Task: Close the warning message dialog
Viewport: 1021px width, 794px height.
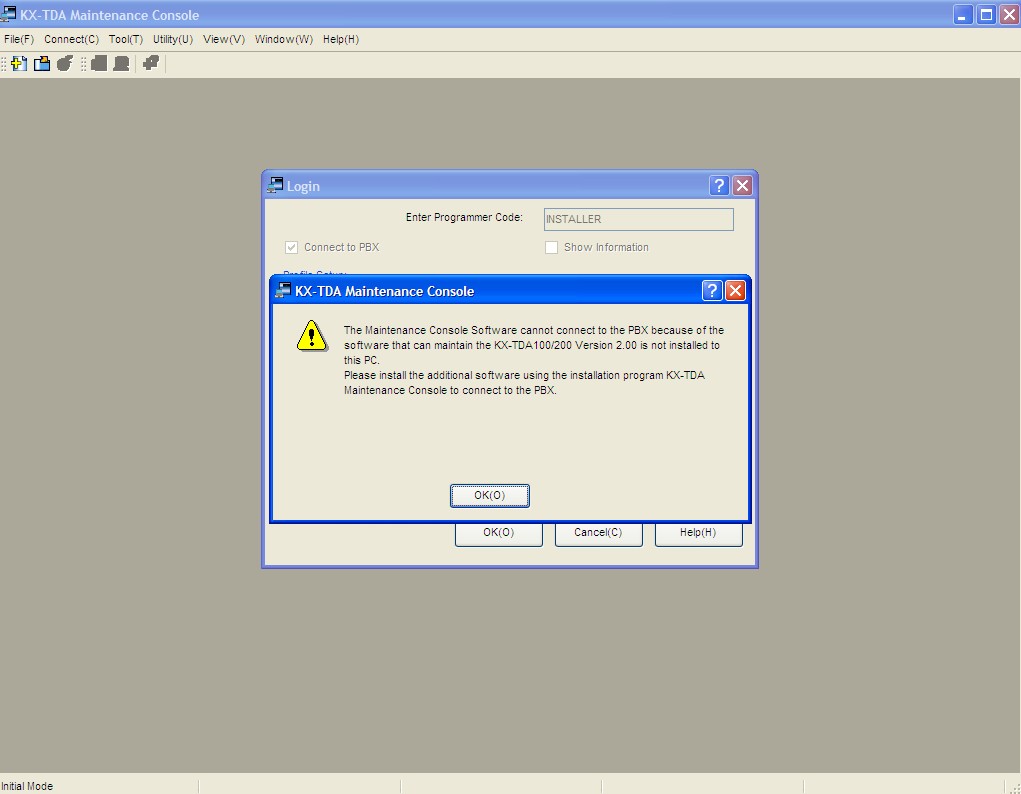Action: 735,291
